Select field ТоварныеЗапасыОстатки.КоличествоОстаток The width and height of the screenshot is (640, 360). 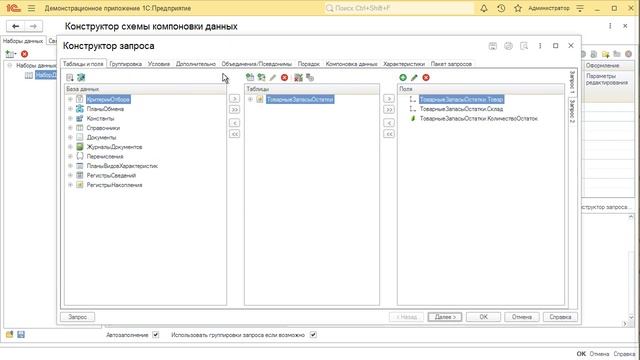479,118
